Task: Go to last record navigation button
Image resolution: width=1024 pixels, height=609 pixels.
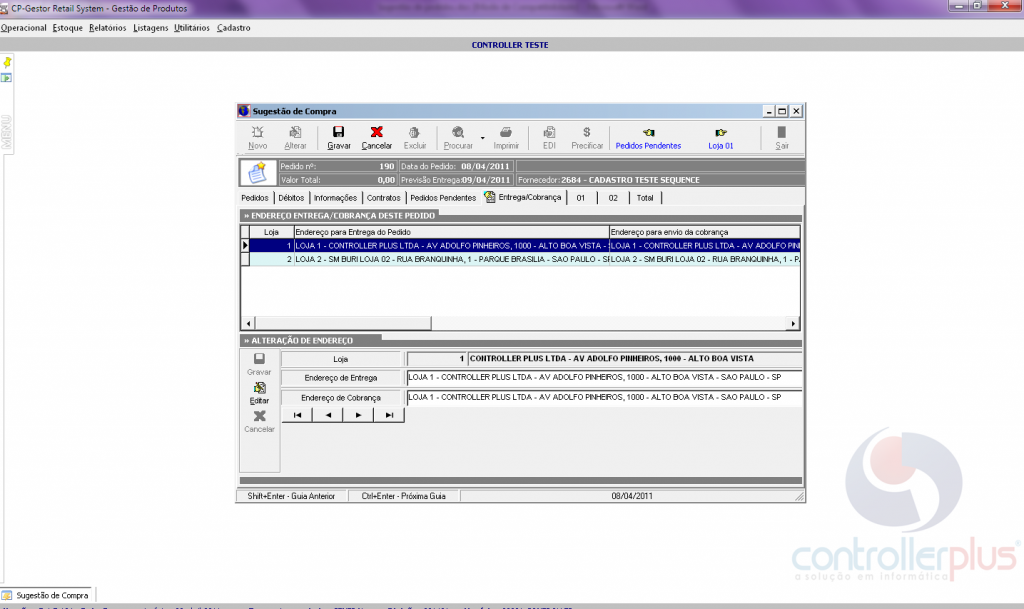Action: point(389,415)
